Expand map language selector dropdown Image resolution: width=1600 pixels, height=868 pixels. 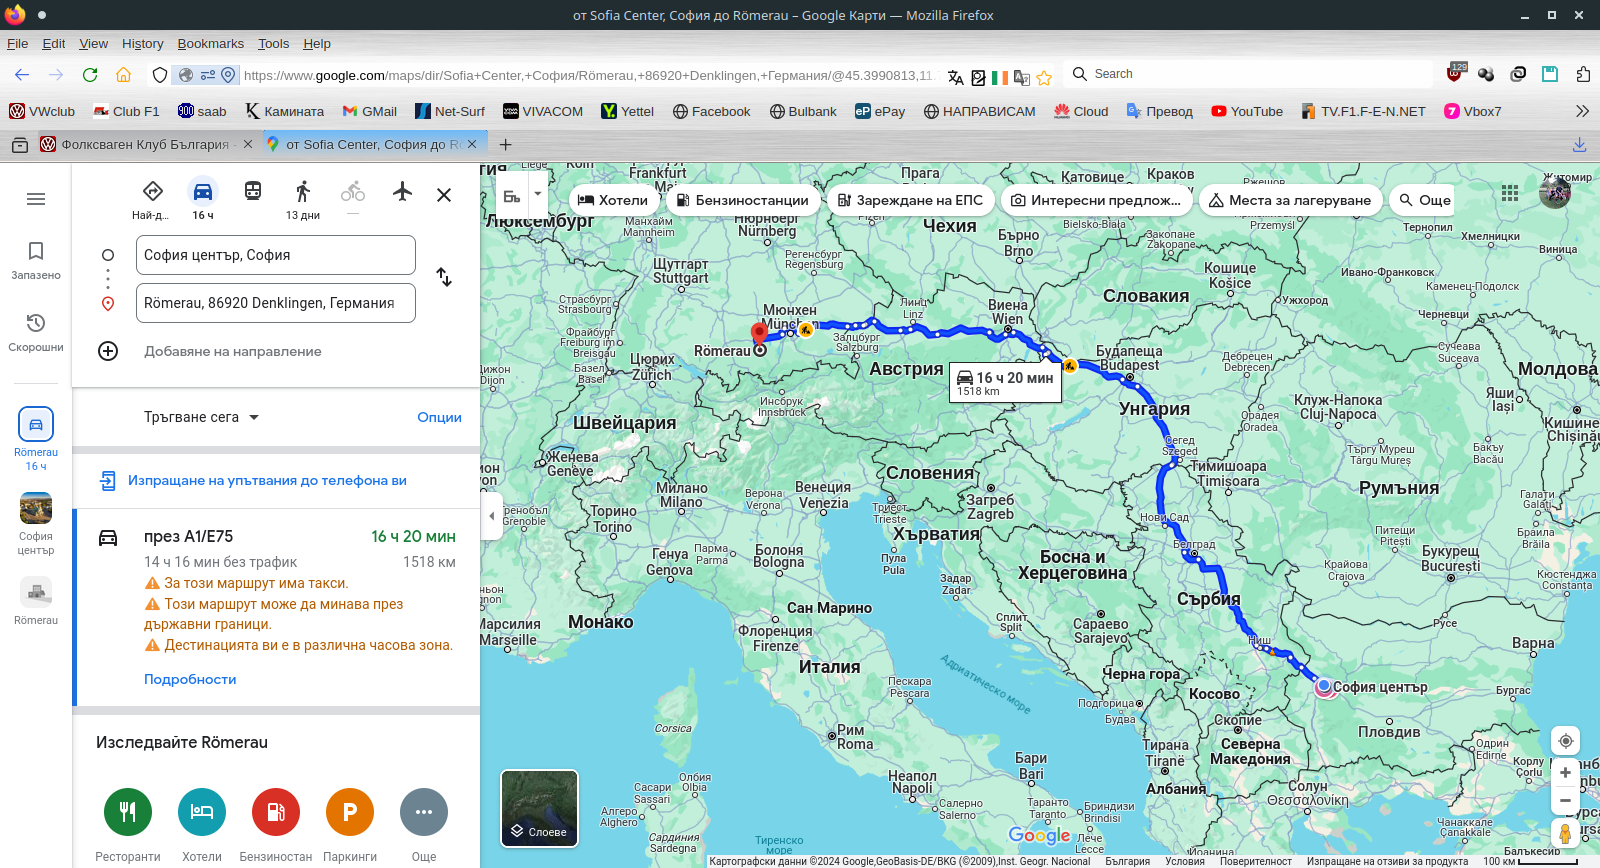coord(538,195)
